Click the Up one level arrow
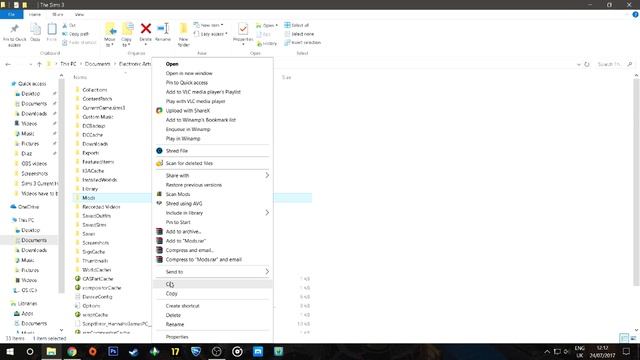Image resolution: width=640 pixels, height=360 pixels. 39,64
